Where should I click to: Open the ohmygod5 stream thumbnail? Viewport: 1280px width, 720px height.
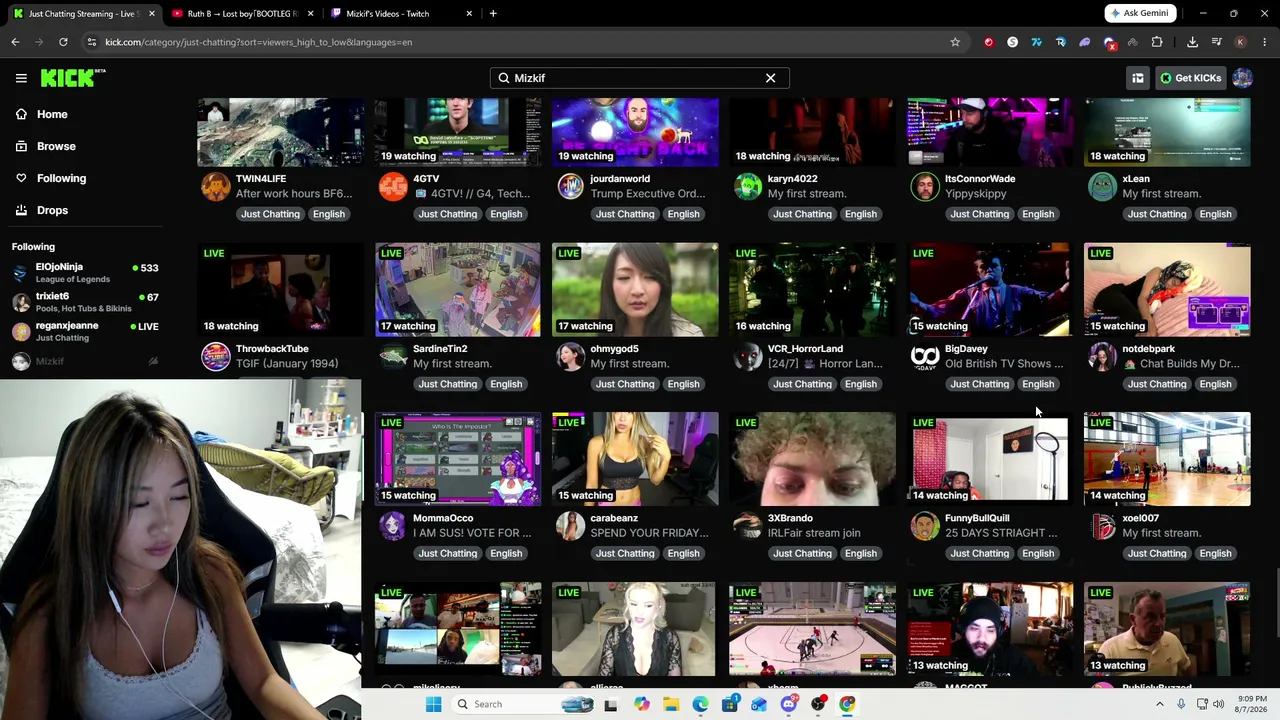click(635, 289)
